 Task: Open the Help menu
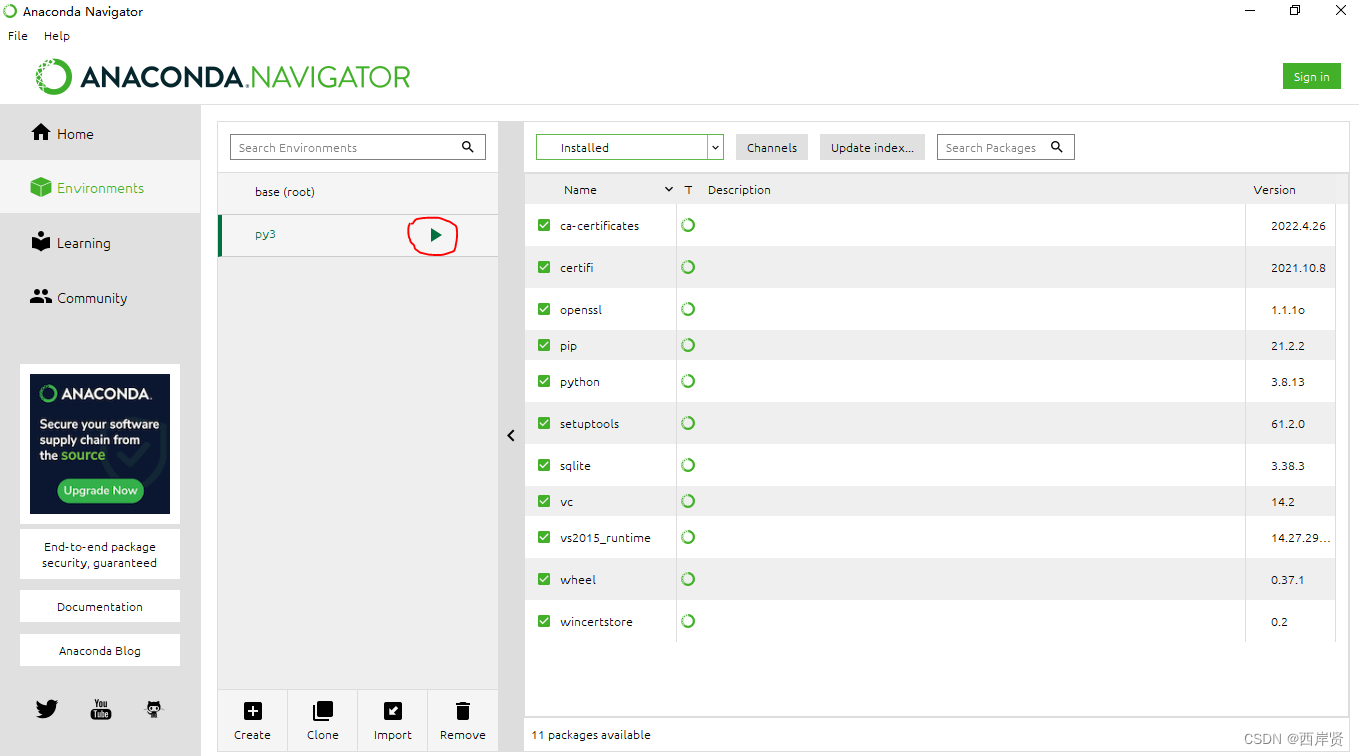57,35
